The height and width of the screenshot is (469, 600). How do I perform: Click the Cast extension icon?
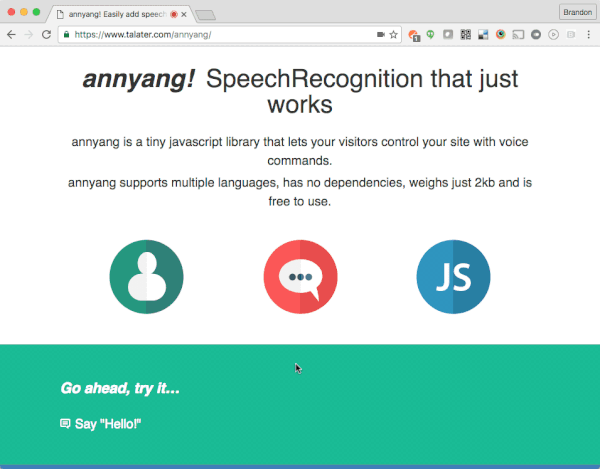[518, 35]
